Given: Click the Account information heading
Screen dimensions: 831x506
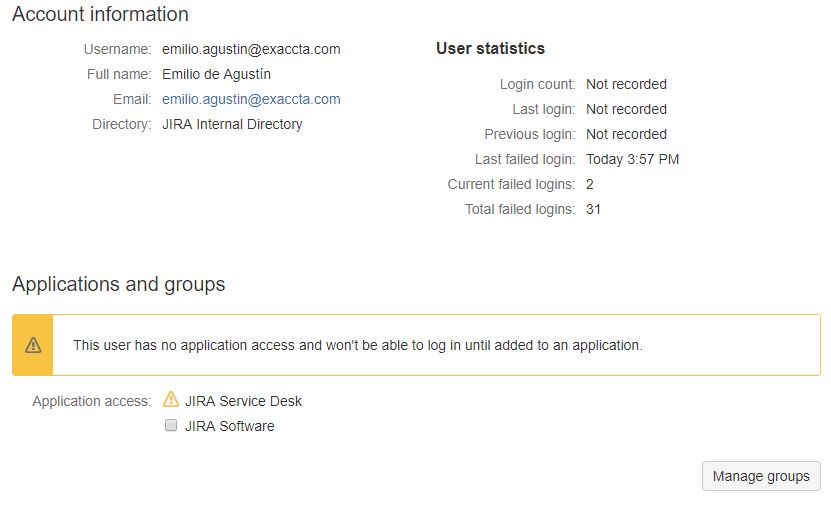Looking at the screenshot, I should pyautogui.click(x=100, y=14).
